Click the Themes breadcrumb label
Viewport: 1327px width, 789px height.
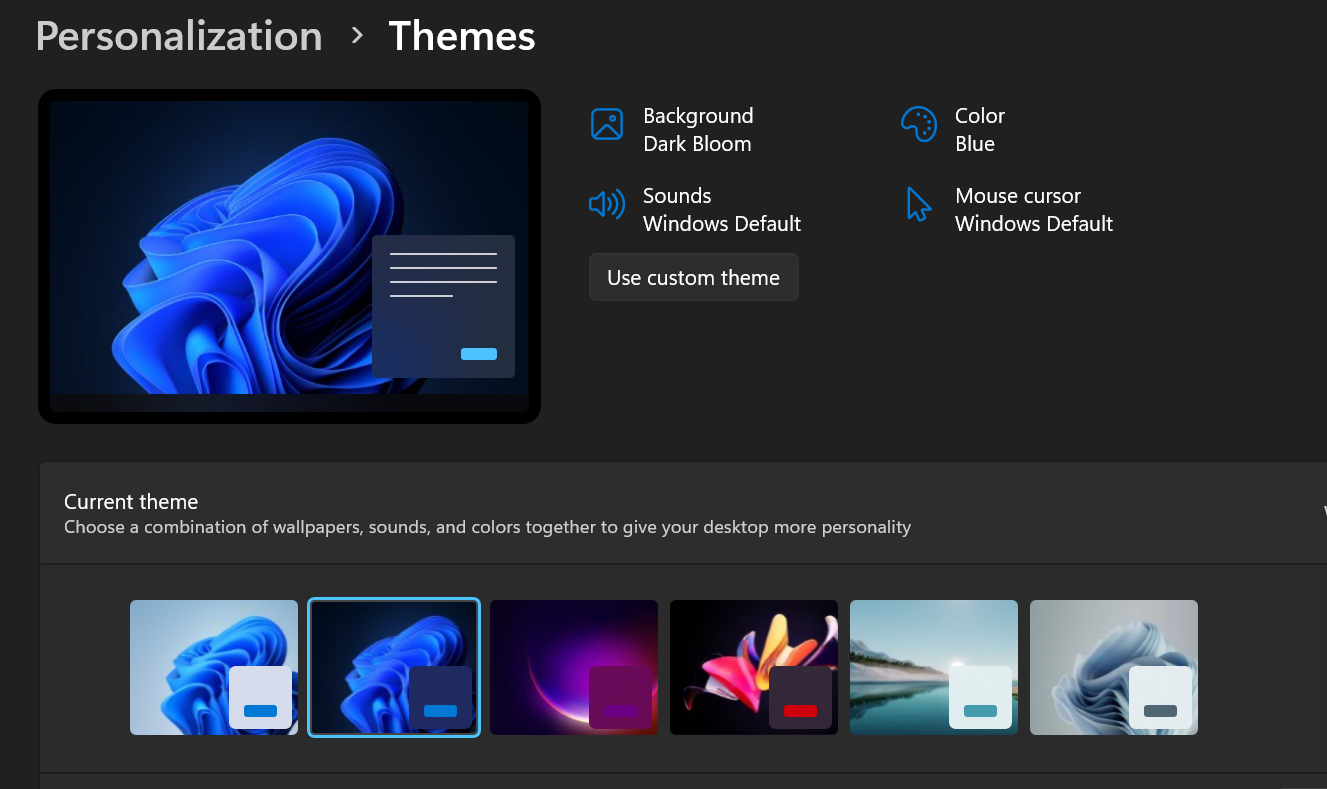click(x=462, y=36)
